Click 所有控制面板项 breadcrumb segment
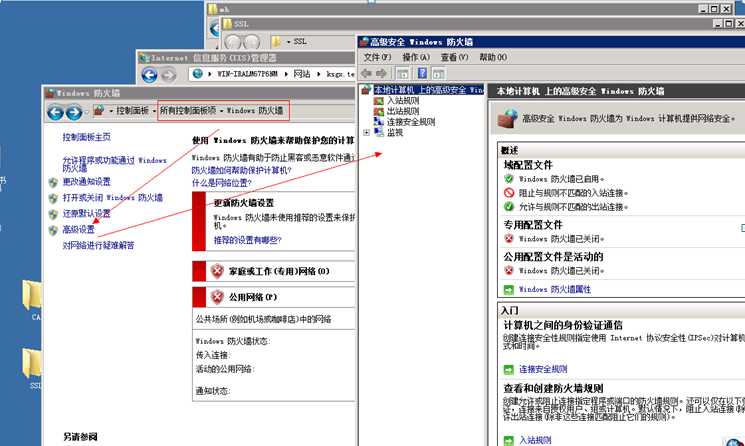The height and width of the screenshot is (446, 745). [x=188, y=111]
